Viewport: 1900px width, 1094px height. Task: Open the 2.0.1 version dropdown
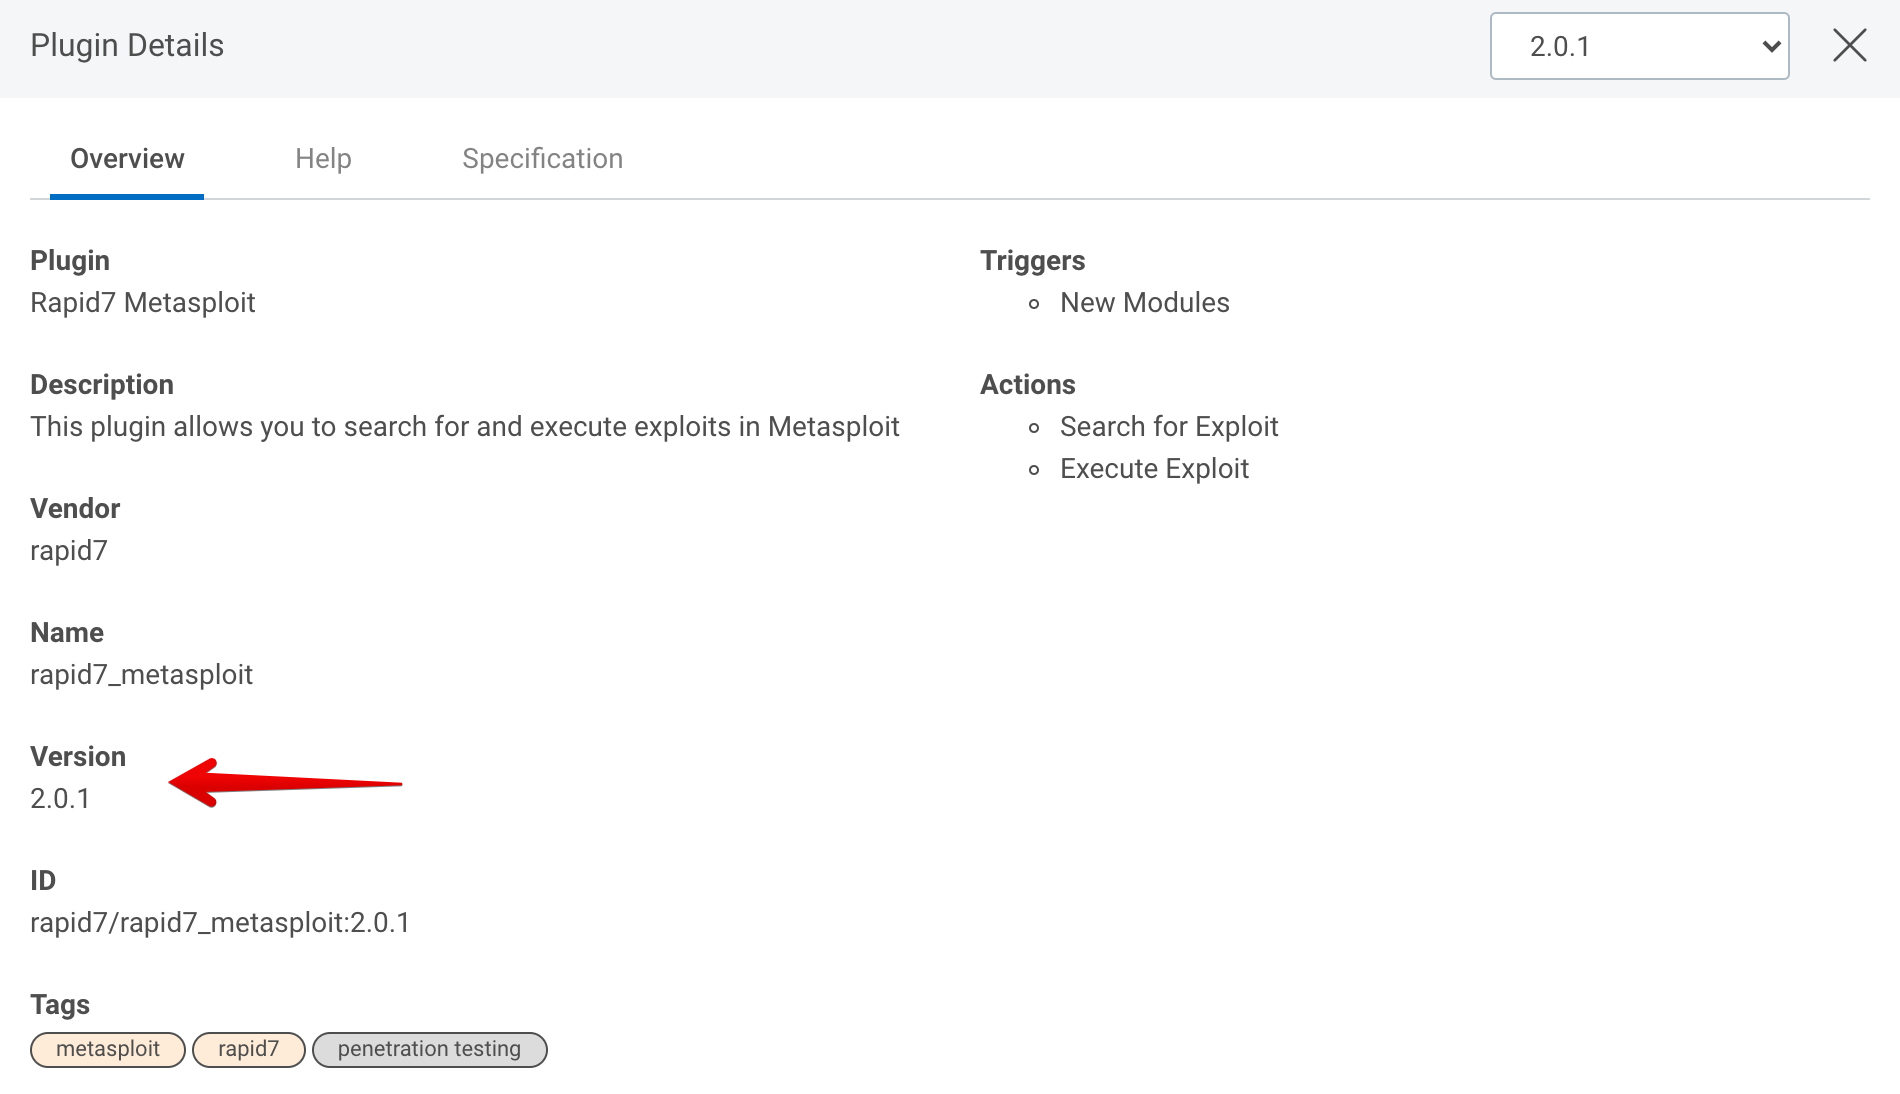1638,46
